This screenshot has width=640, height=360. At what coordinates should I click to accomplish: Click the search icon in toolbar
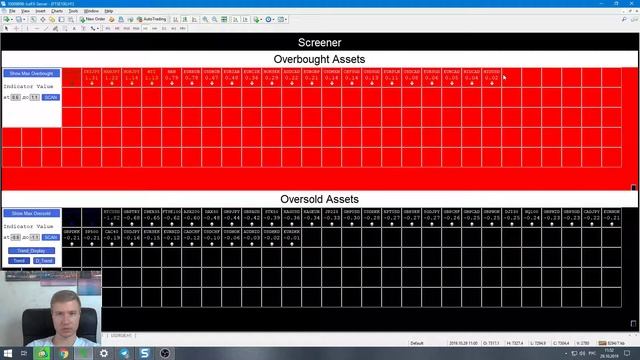624,19
